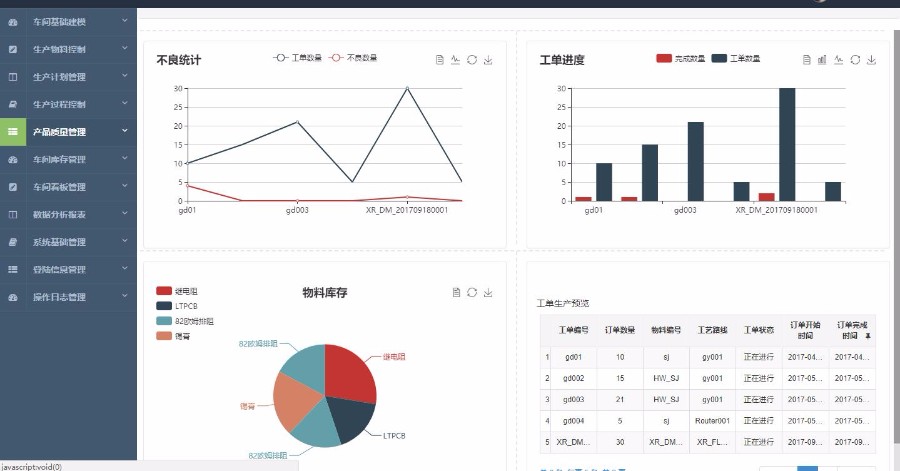Expand the 生产计划管理 sidebar menu
Image resolution: width=900 pixels, height=471 pixels.
point(68,77)
